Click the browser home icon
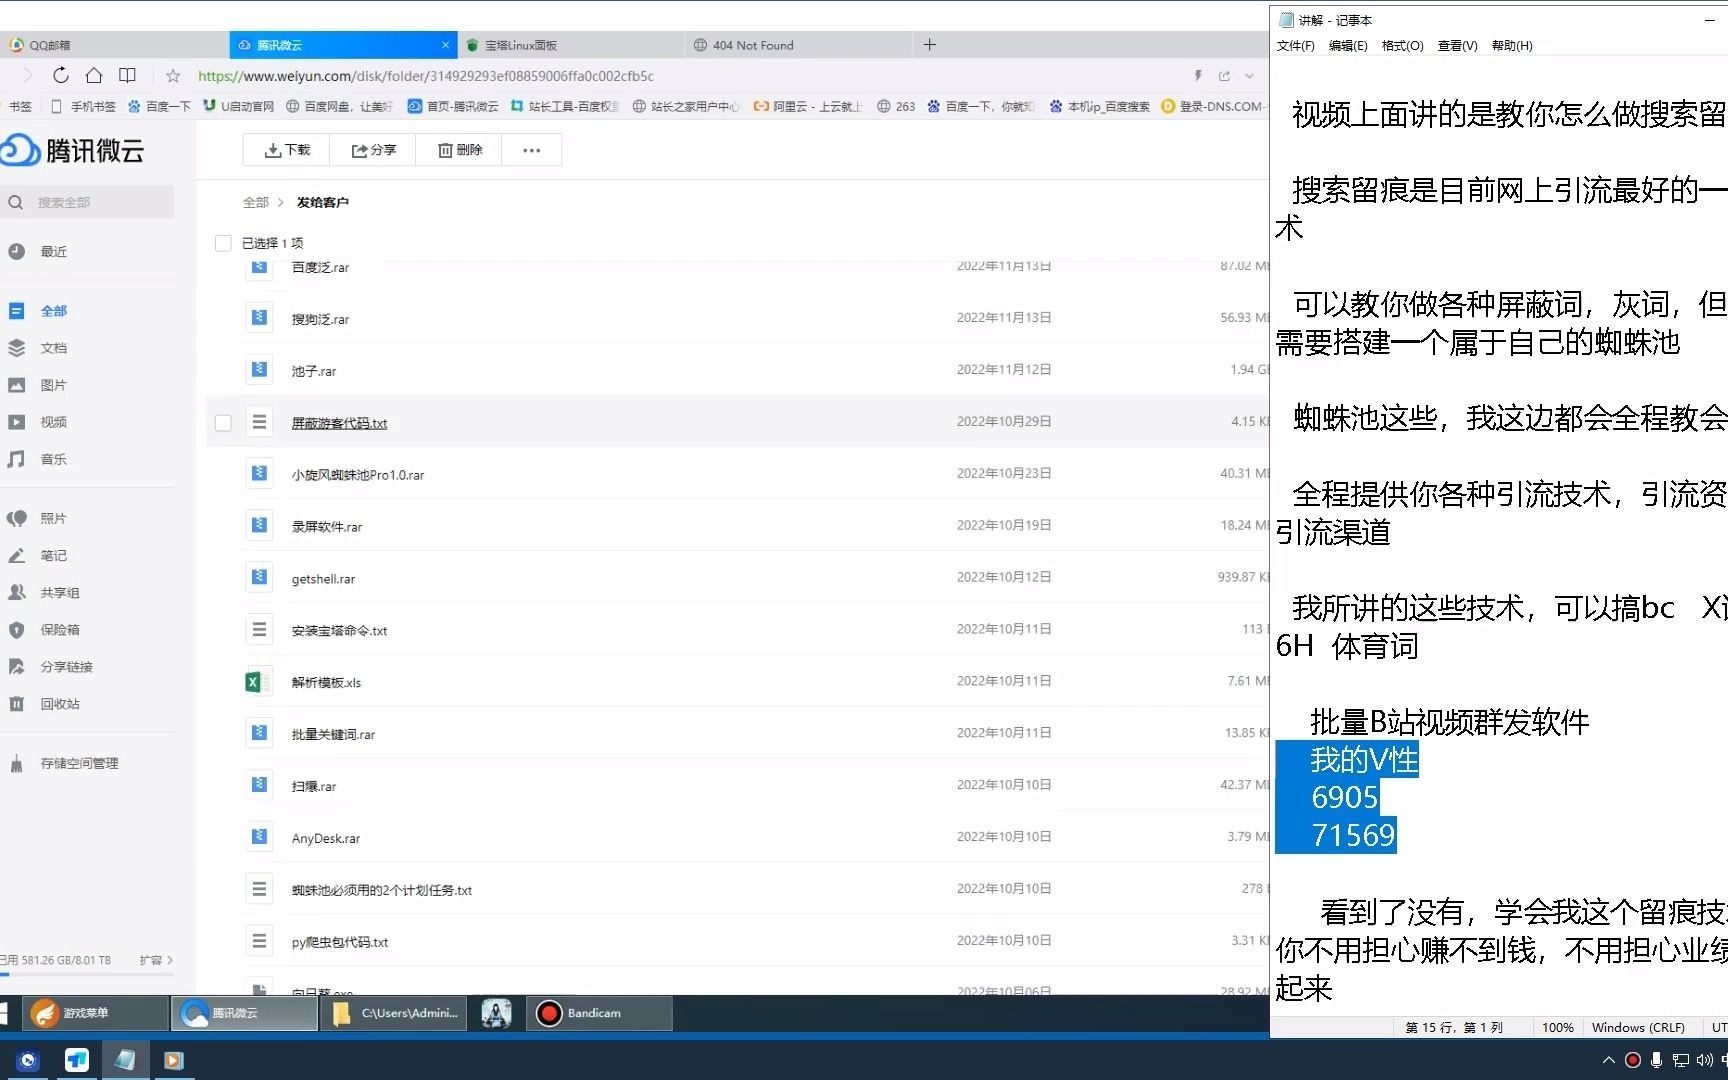This screenshot has width=1728, height=1080. [94, 75]
